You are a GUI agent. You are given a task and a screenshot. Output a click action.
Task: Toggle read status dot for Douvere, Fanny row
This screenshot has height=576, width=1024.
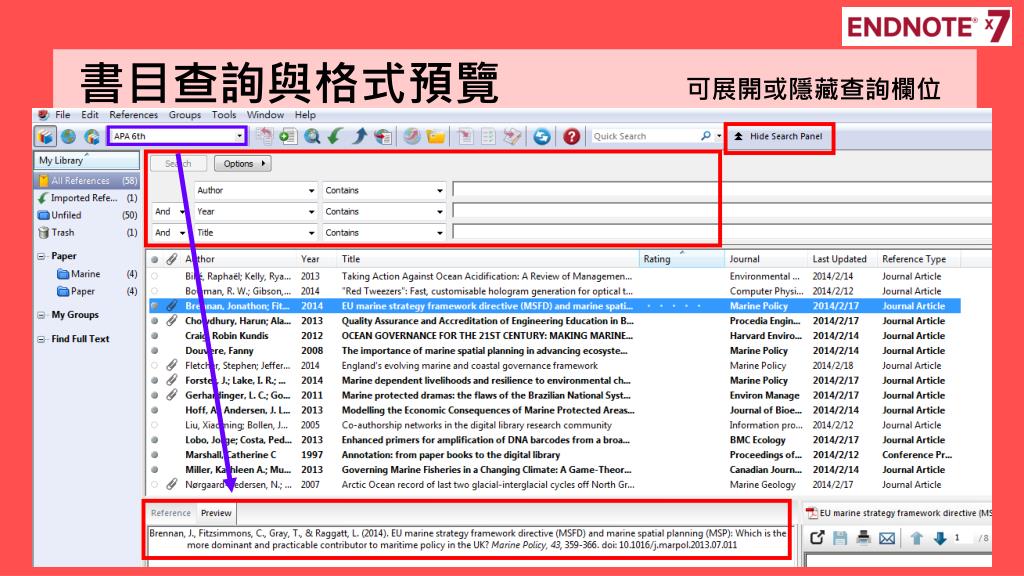[155, 351]
